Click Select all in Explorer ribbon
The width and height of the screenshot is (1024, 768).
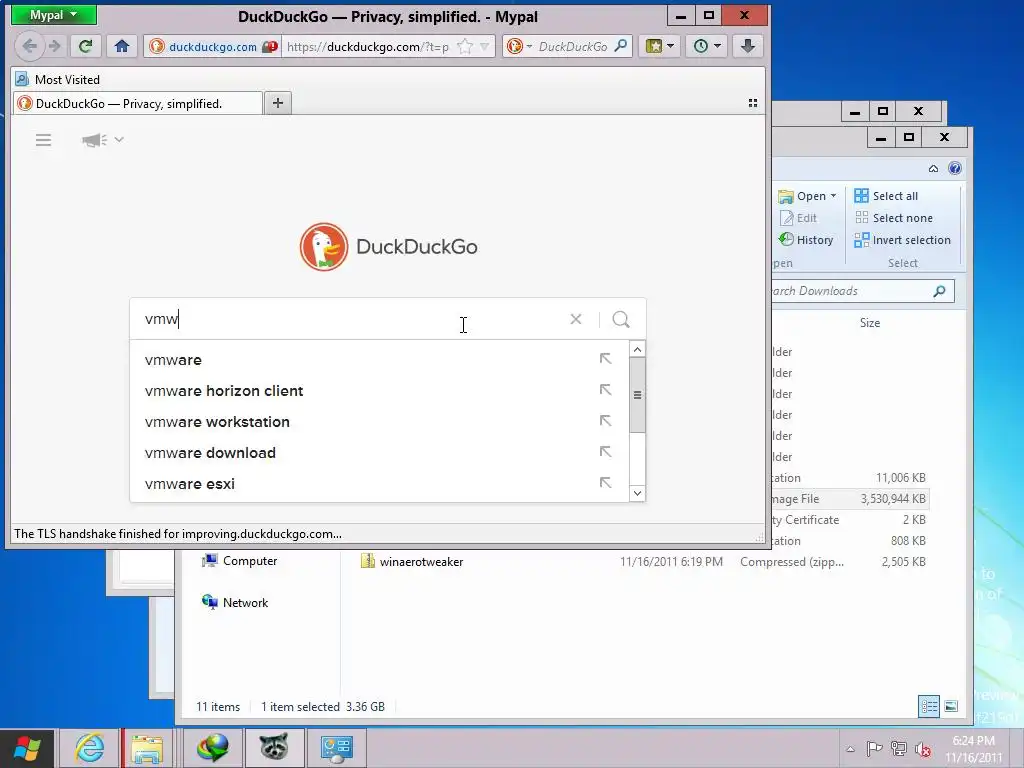[886, 196]
